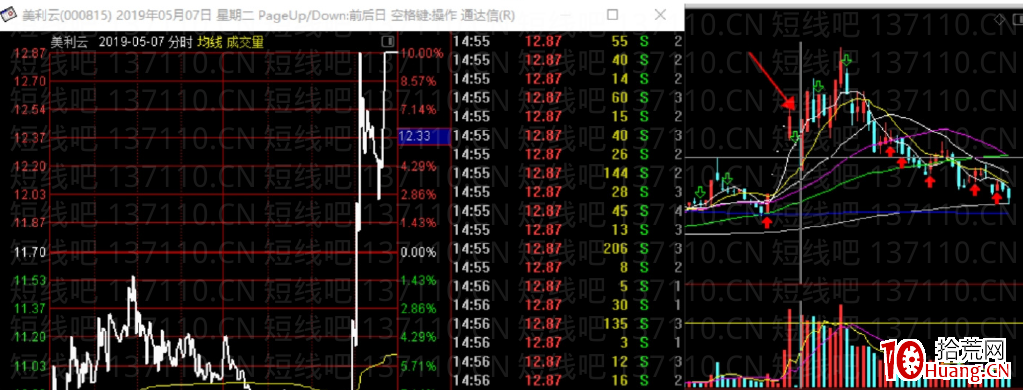The image size is (1023, 390).
Task: Select the tick row with volume 8
Action: tap(568, 268)
